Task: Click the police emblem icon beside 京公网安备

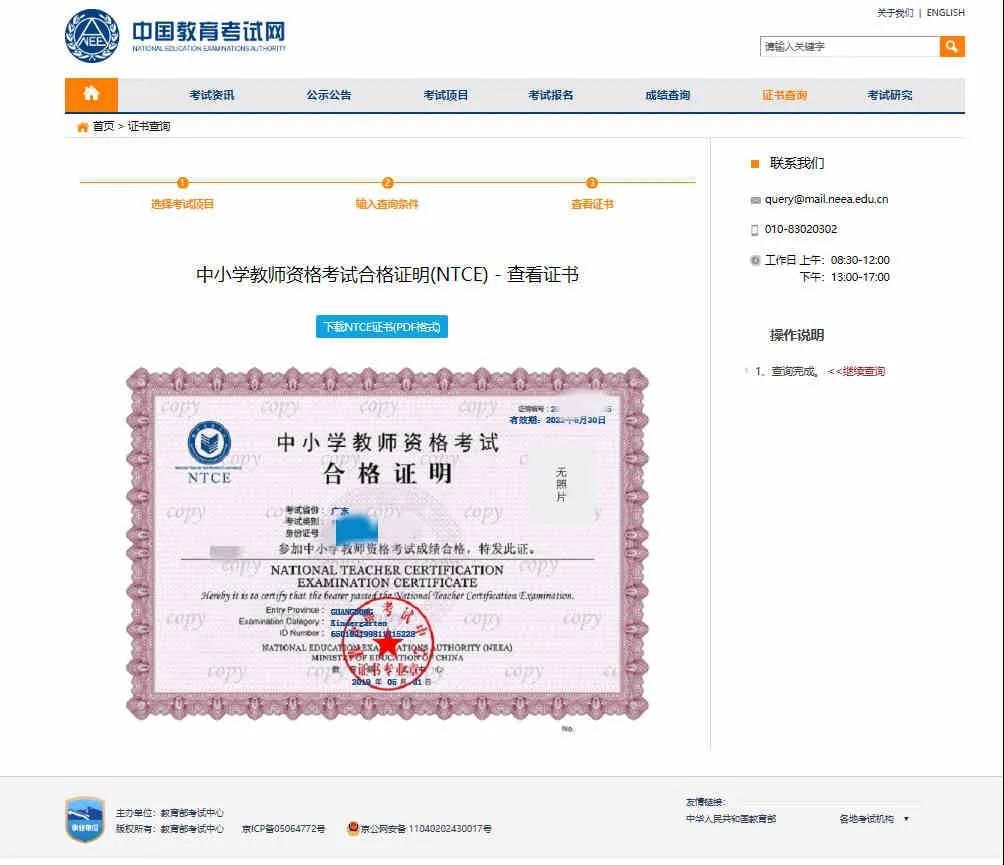Action: tap(352, 828)
